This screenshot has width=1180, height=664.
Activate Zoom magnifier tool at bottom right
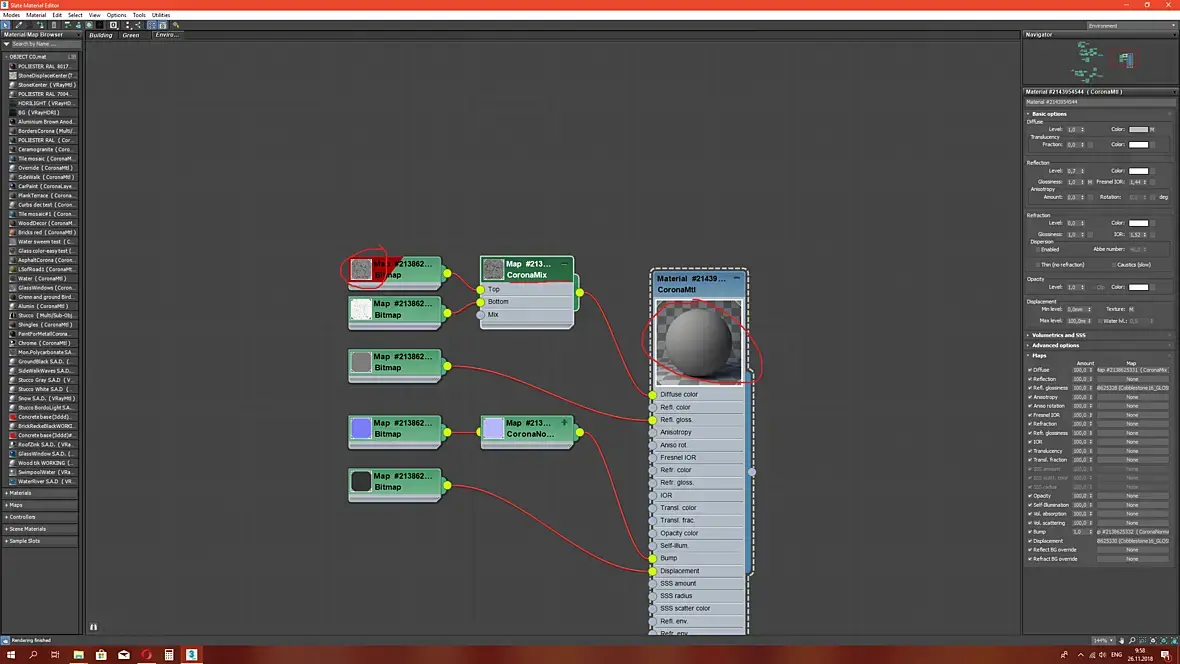point(1132,641)
